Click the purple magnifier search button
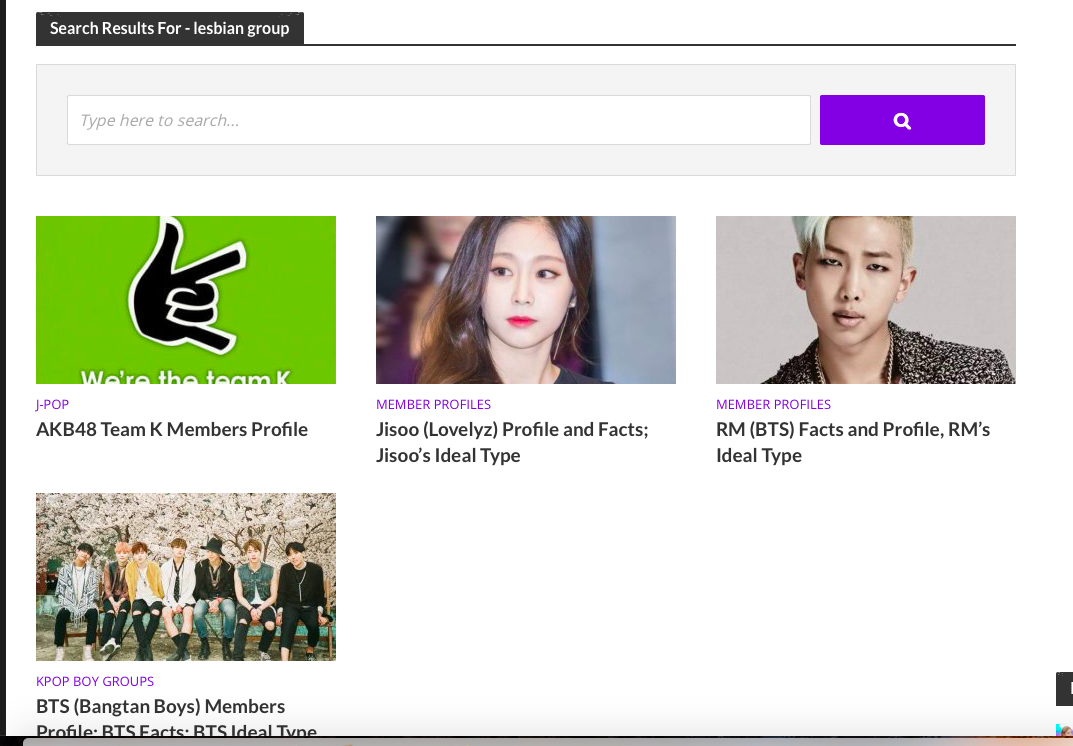The width and height of the screenshot is (1073, 746). pyautogui.click(x=902, y=120)
